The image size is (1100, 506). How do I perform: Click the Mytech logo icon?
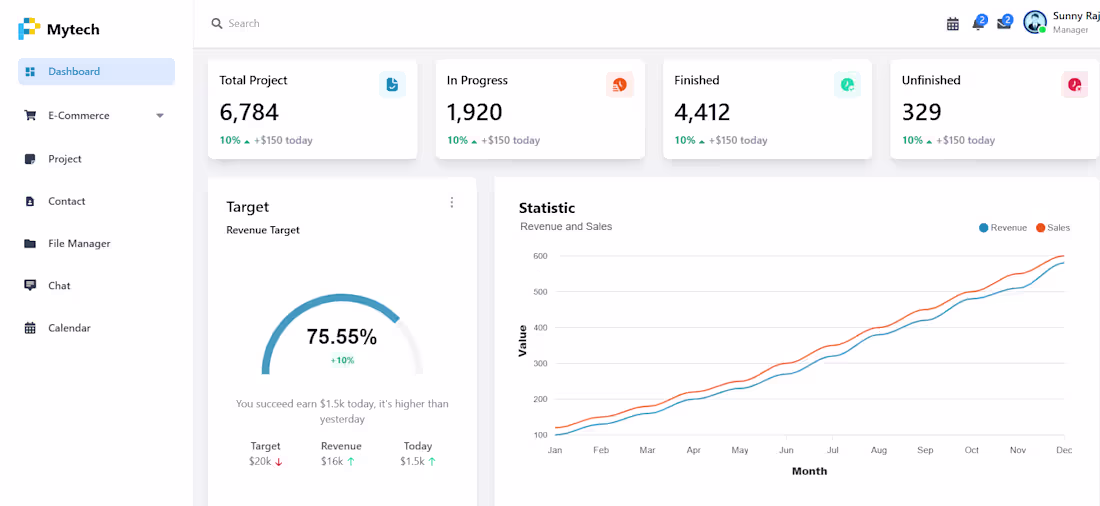pyautogui.click(x=29, y=29)
